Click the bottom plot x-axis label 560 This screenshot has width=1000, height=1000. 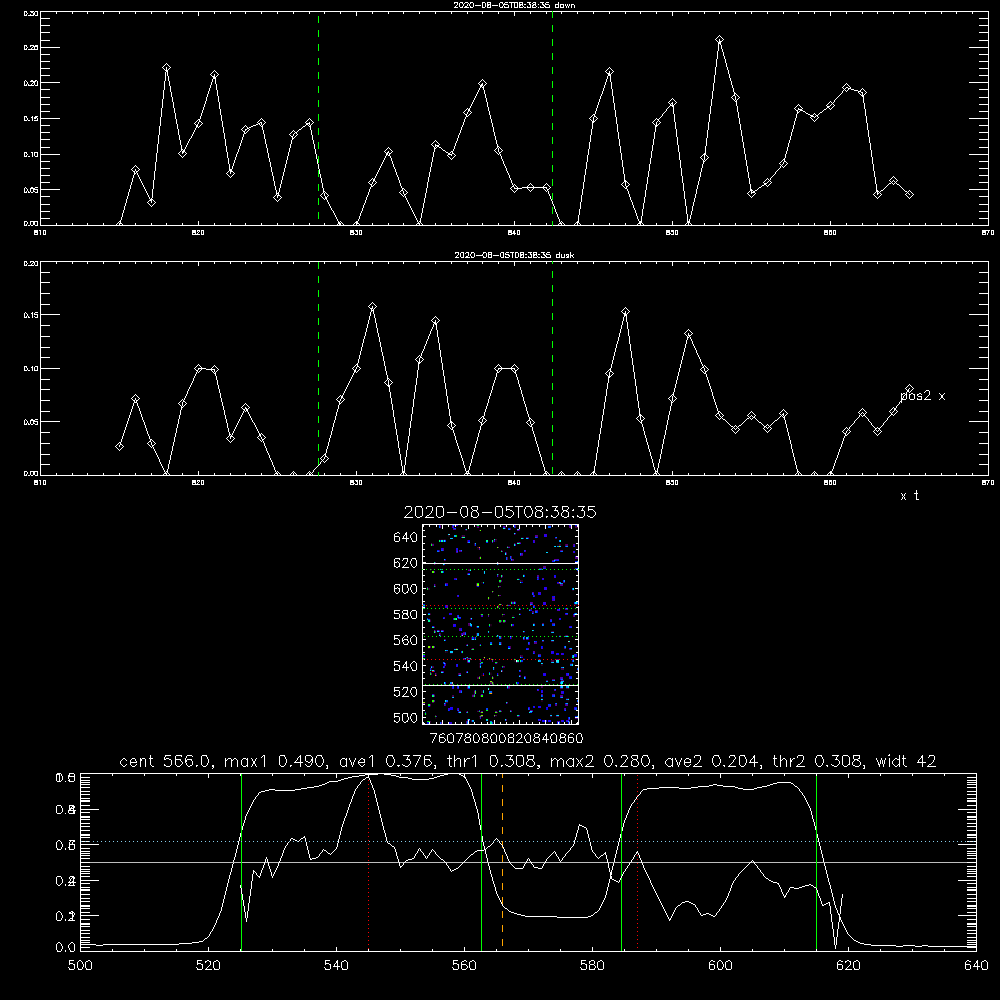click(x=464, y=966)
